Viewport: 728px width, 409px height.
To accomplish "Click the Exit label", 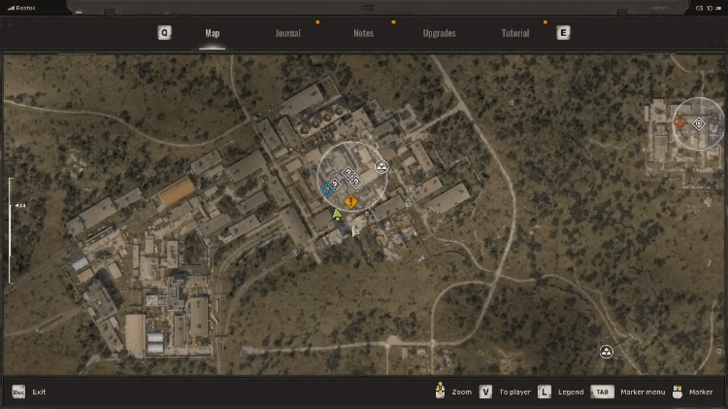I will point(39,392).
